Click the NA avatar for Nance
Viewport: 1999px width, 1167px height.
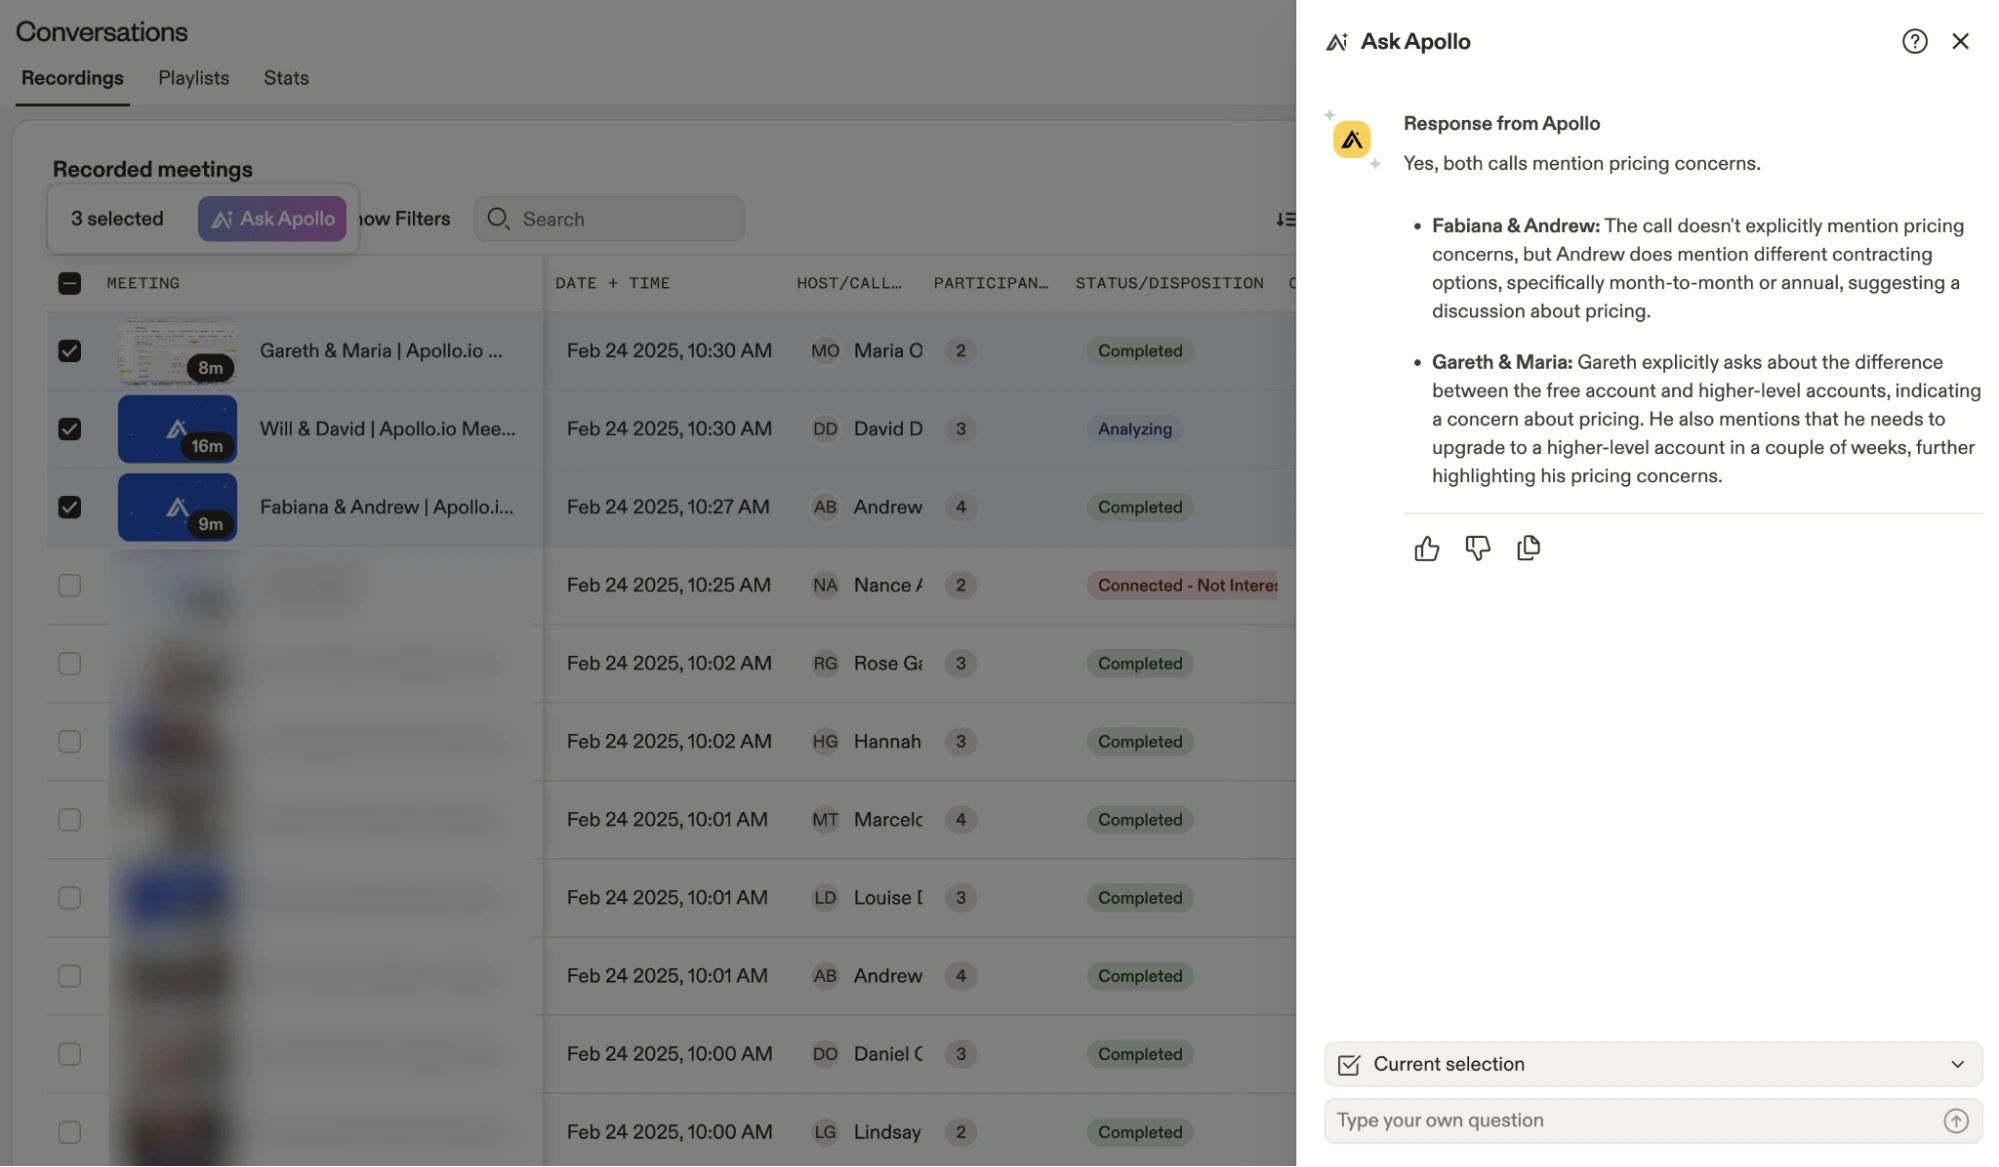[x=825, y=585]
